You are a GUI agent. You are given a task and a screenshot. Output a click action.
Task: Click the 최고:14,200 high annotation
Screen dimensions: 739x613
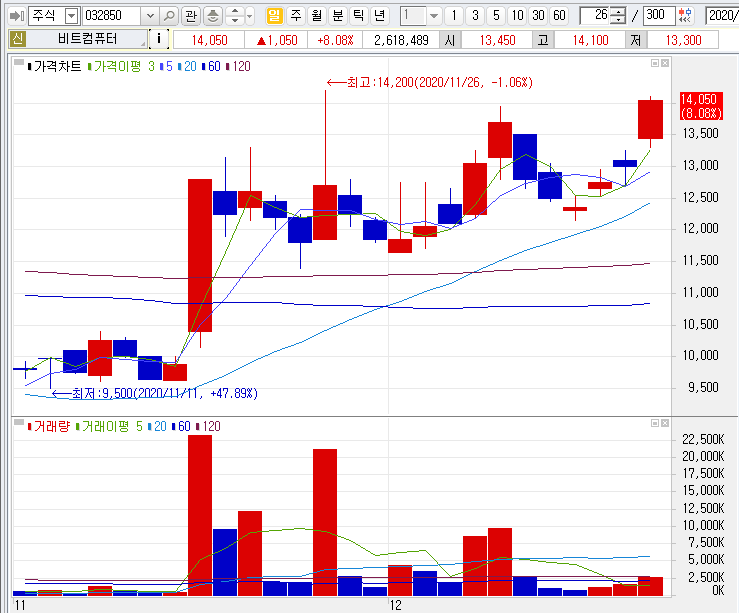coord(430,83)
